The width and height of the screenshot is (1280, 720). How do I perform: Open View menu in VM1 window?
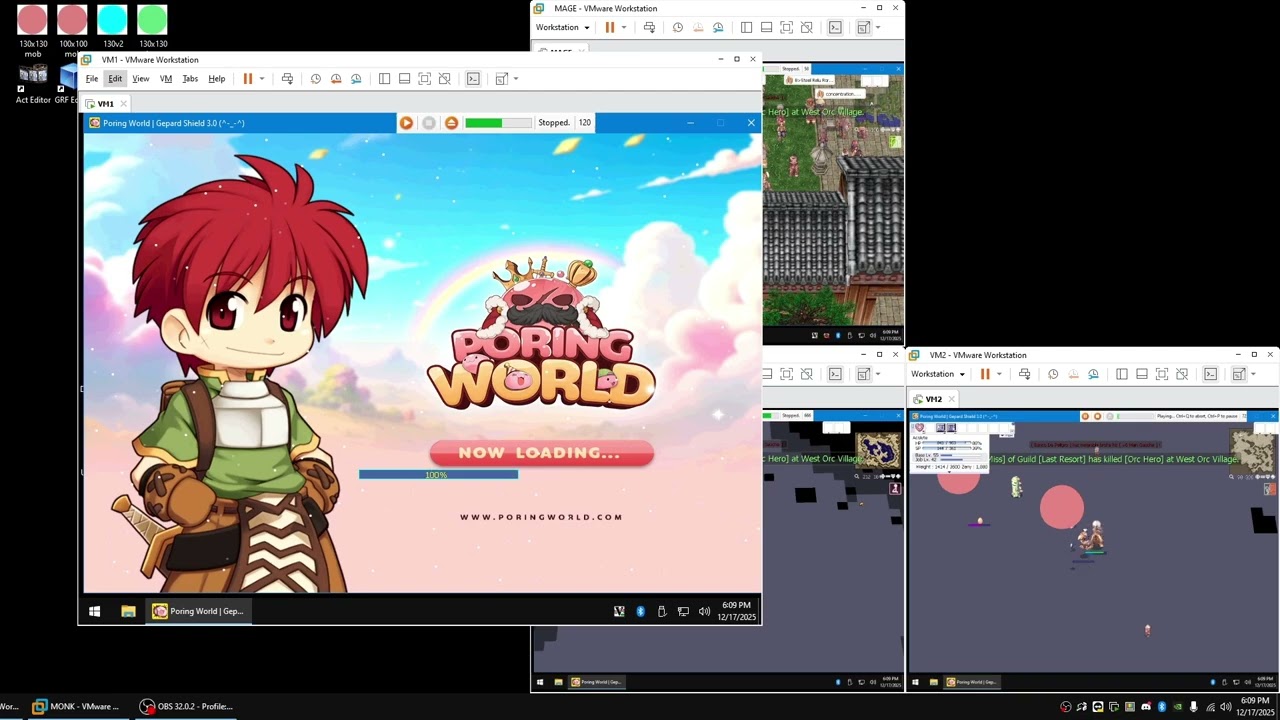pos(141,79)
